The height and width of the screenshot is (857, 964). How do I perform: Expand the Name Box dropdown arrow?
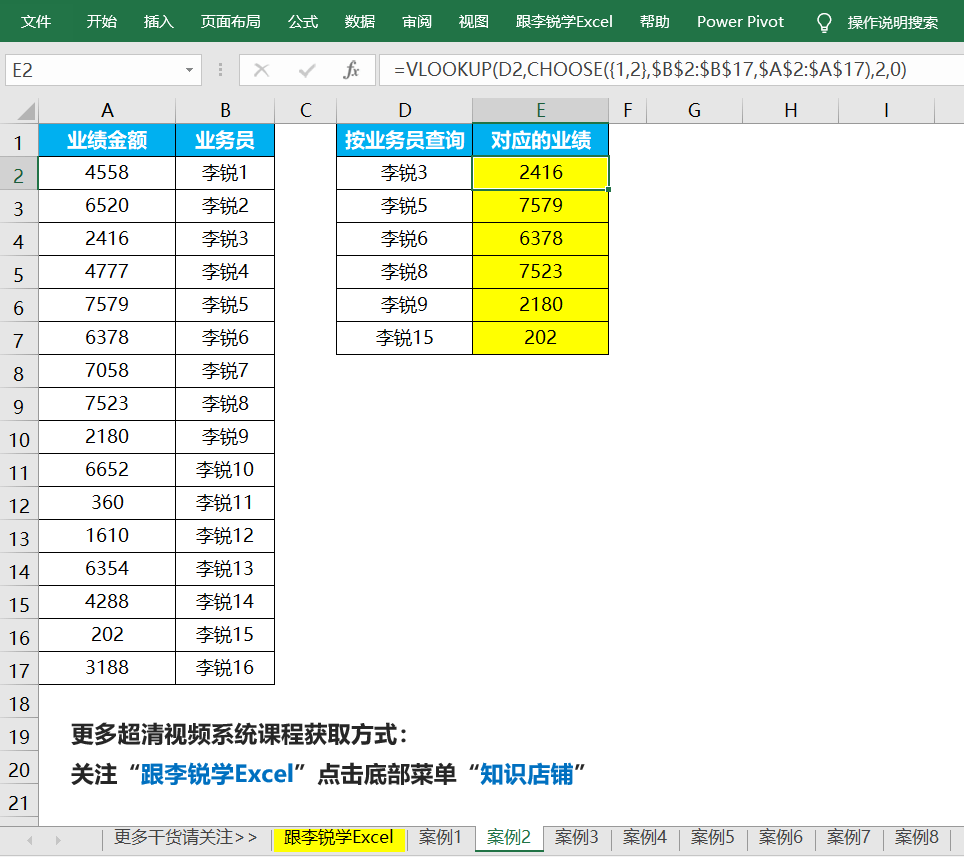189,70
